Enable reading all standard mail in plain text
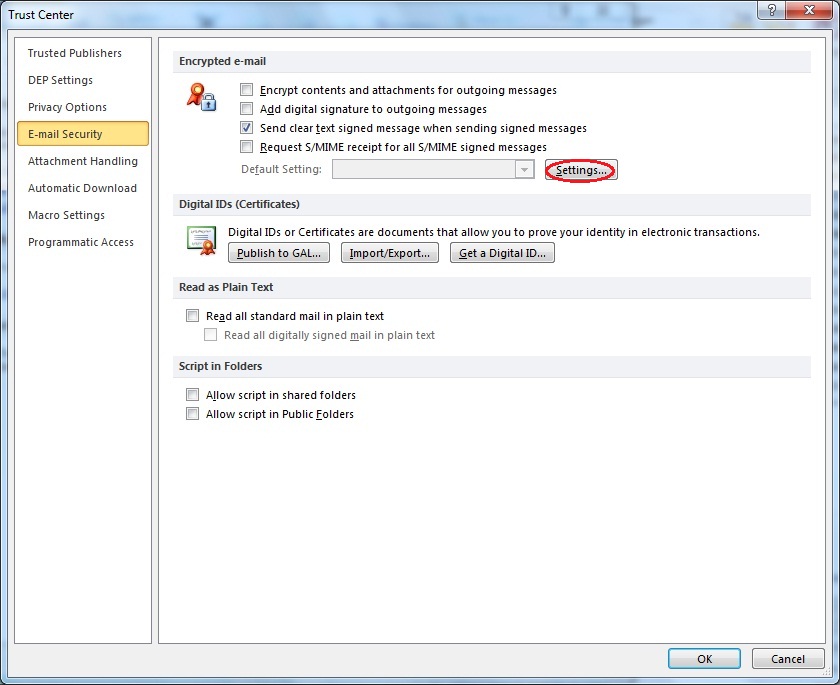 click(x=192, y=315)
